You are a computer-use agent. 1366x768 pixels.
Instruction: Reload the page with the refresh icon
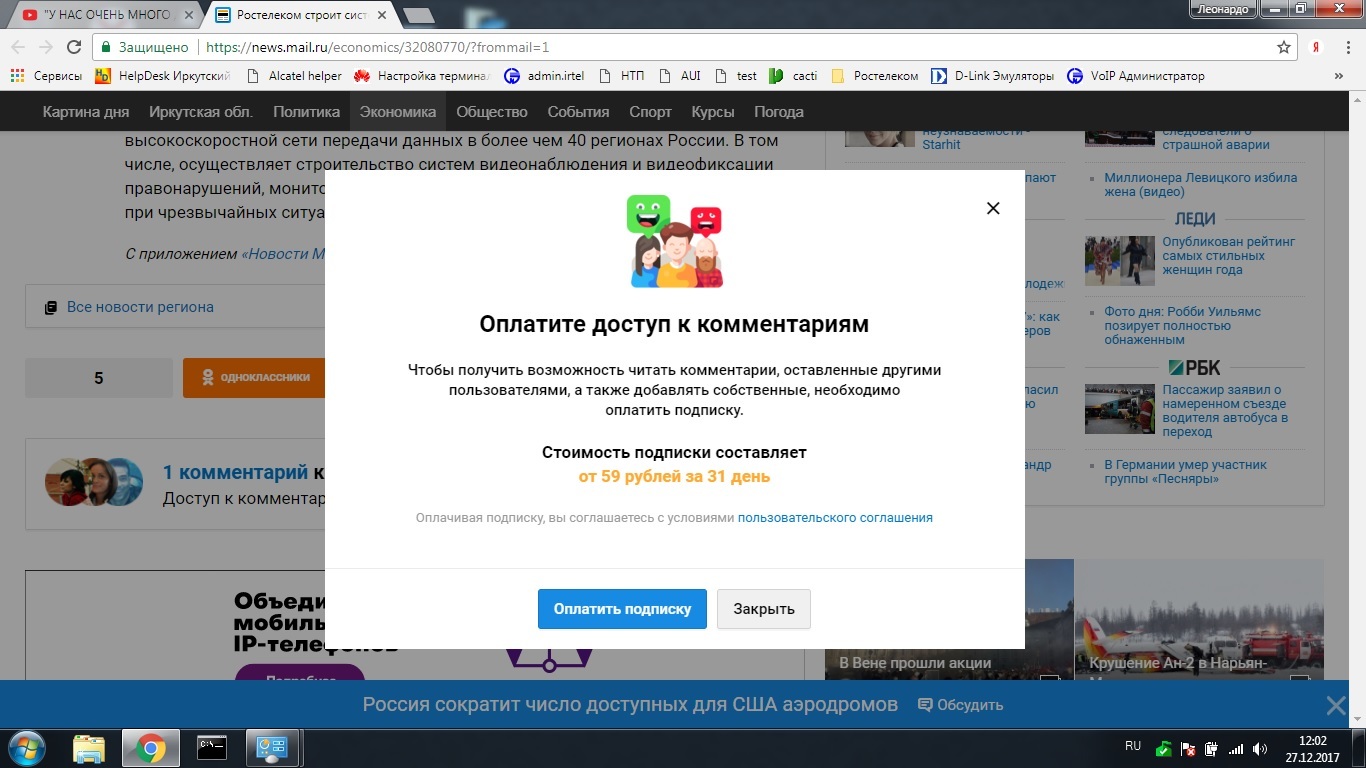[x=74, y=47]
